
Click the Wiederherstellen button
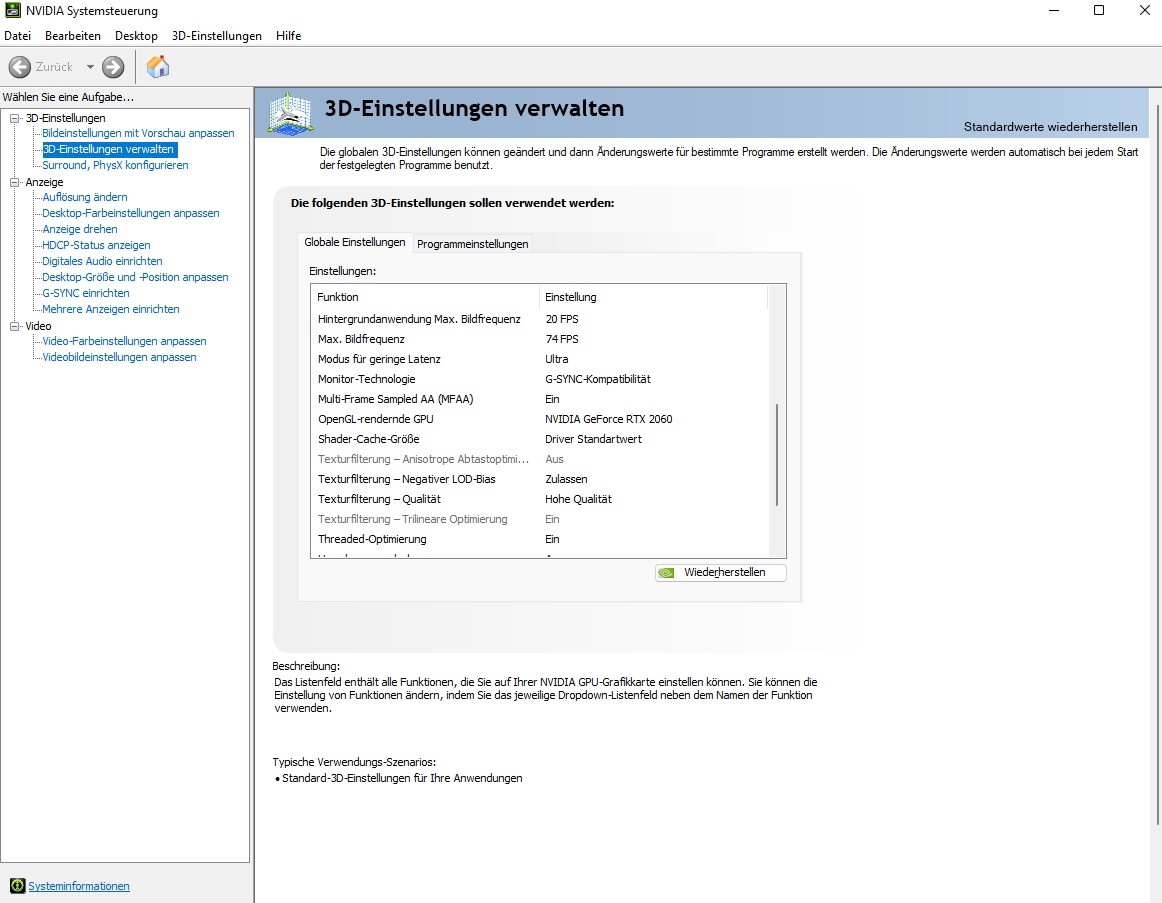720,573
